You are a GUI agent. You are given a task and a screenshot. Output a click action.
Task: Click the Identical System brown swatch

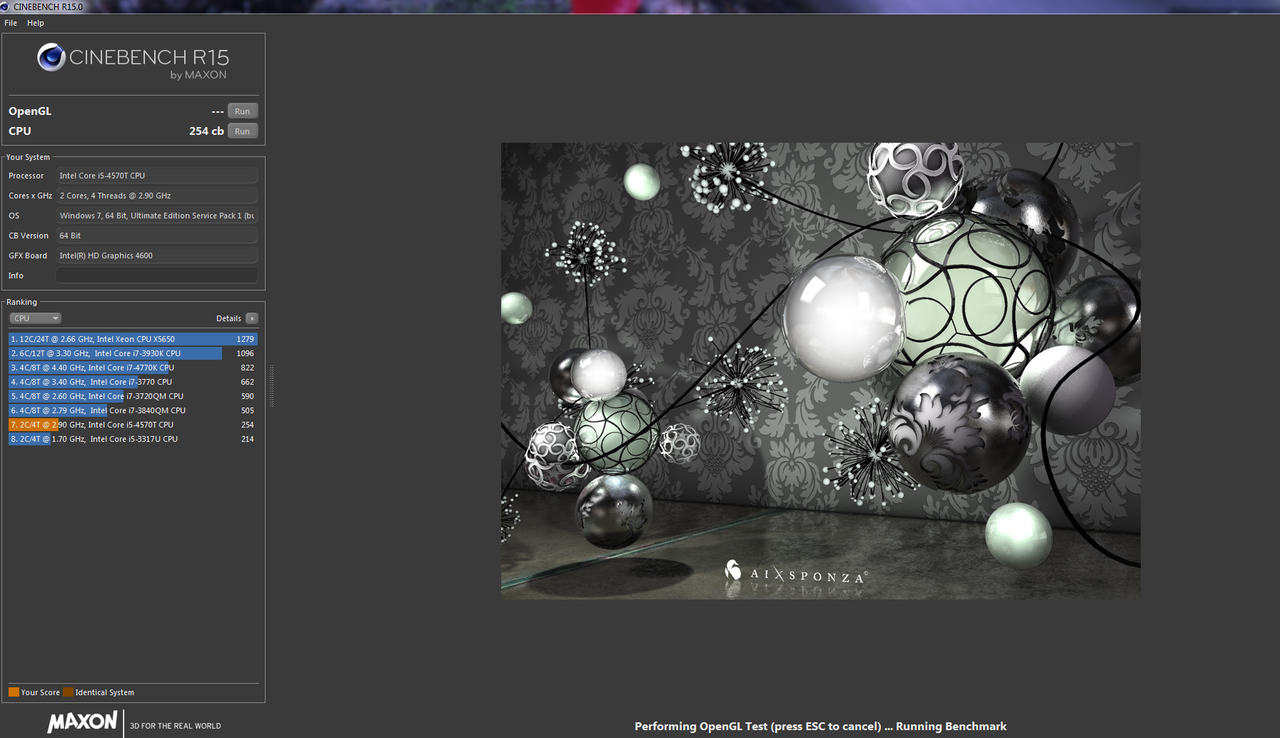pyautogui.click(x=68, y=692)
